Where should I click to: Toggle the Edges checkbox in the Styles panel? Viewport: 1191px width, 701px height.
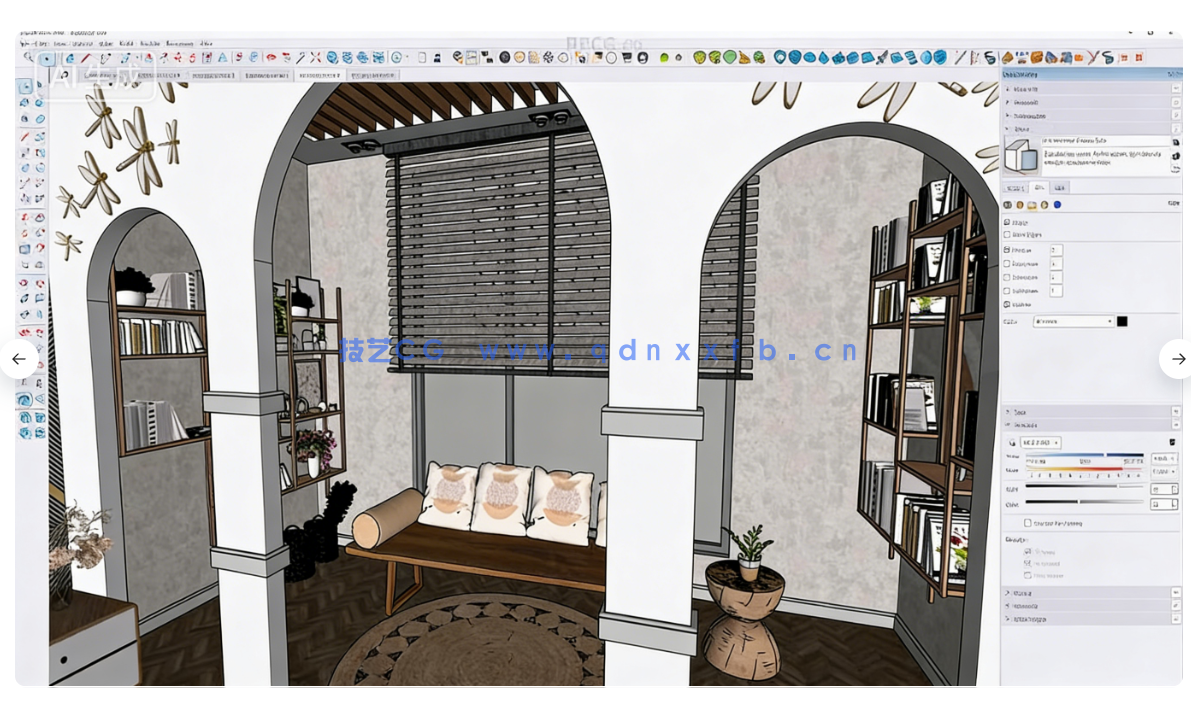(1007, 222)
